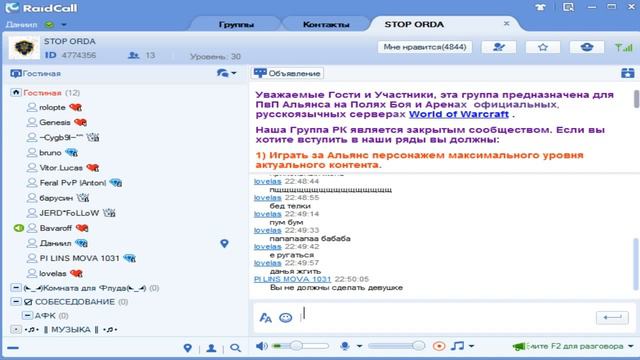Viewport: 640px width, 360px height.
Task: Collapse the Гостиная room home icon
Action: (x=16, y=93)
